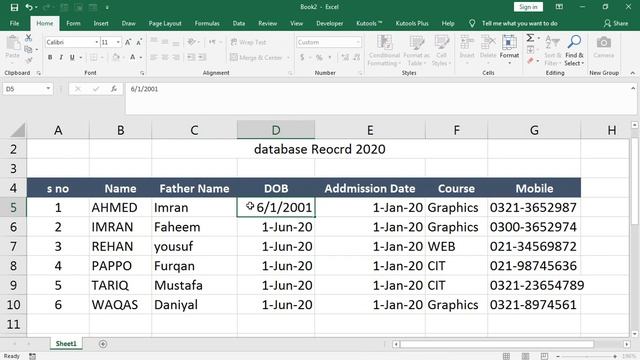Click the Share person icon

(616, 23)
